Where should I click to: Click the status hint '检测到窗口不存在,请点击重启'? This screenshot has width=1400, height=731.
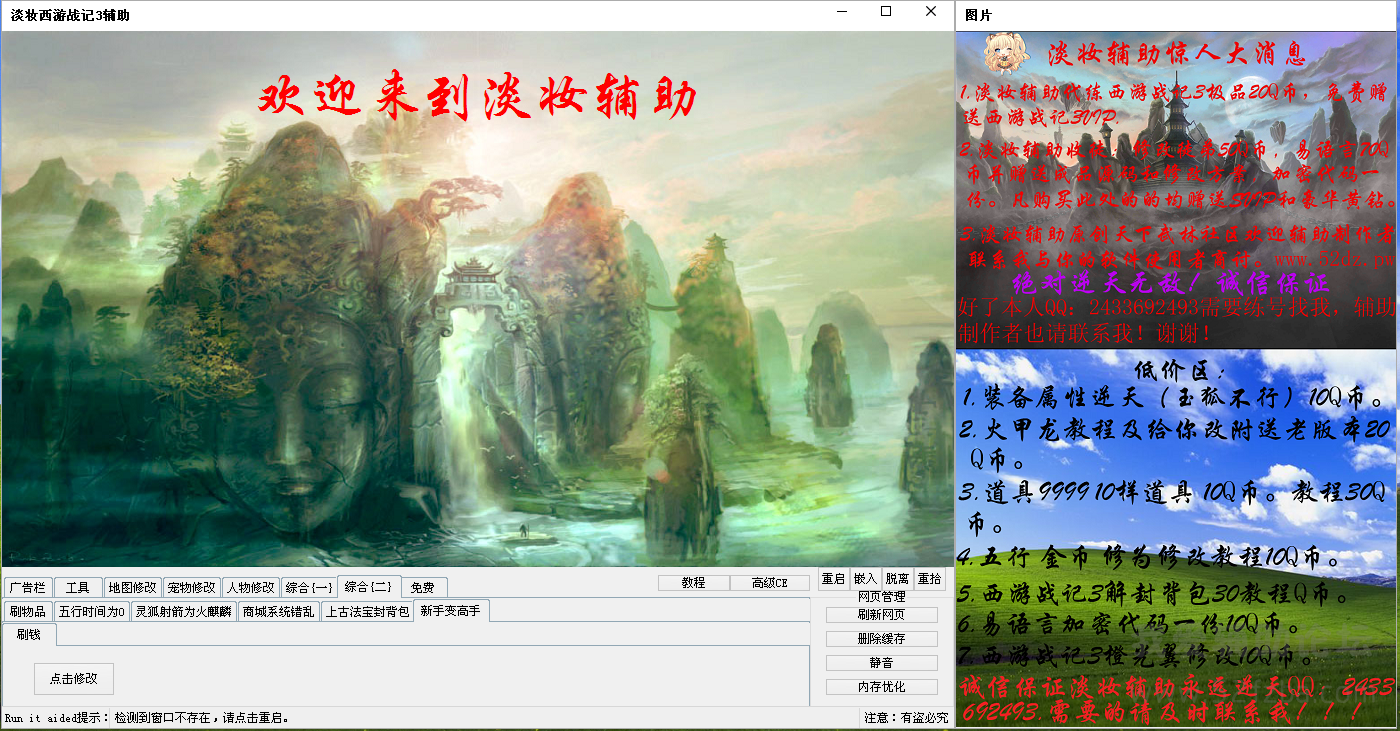[x=202, y=718]
